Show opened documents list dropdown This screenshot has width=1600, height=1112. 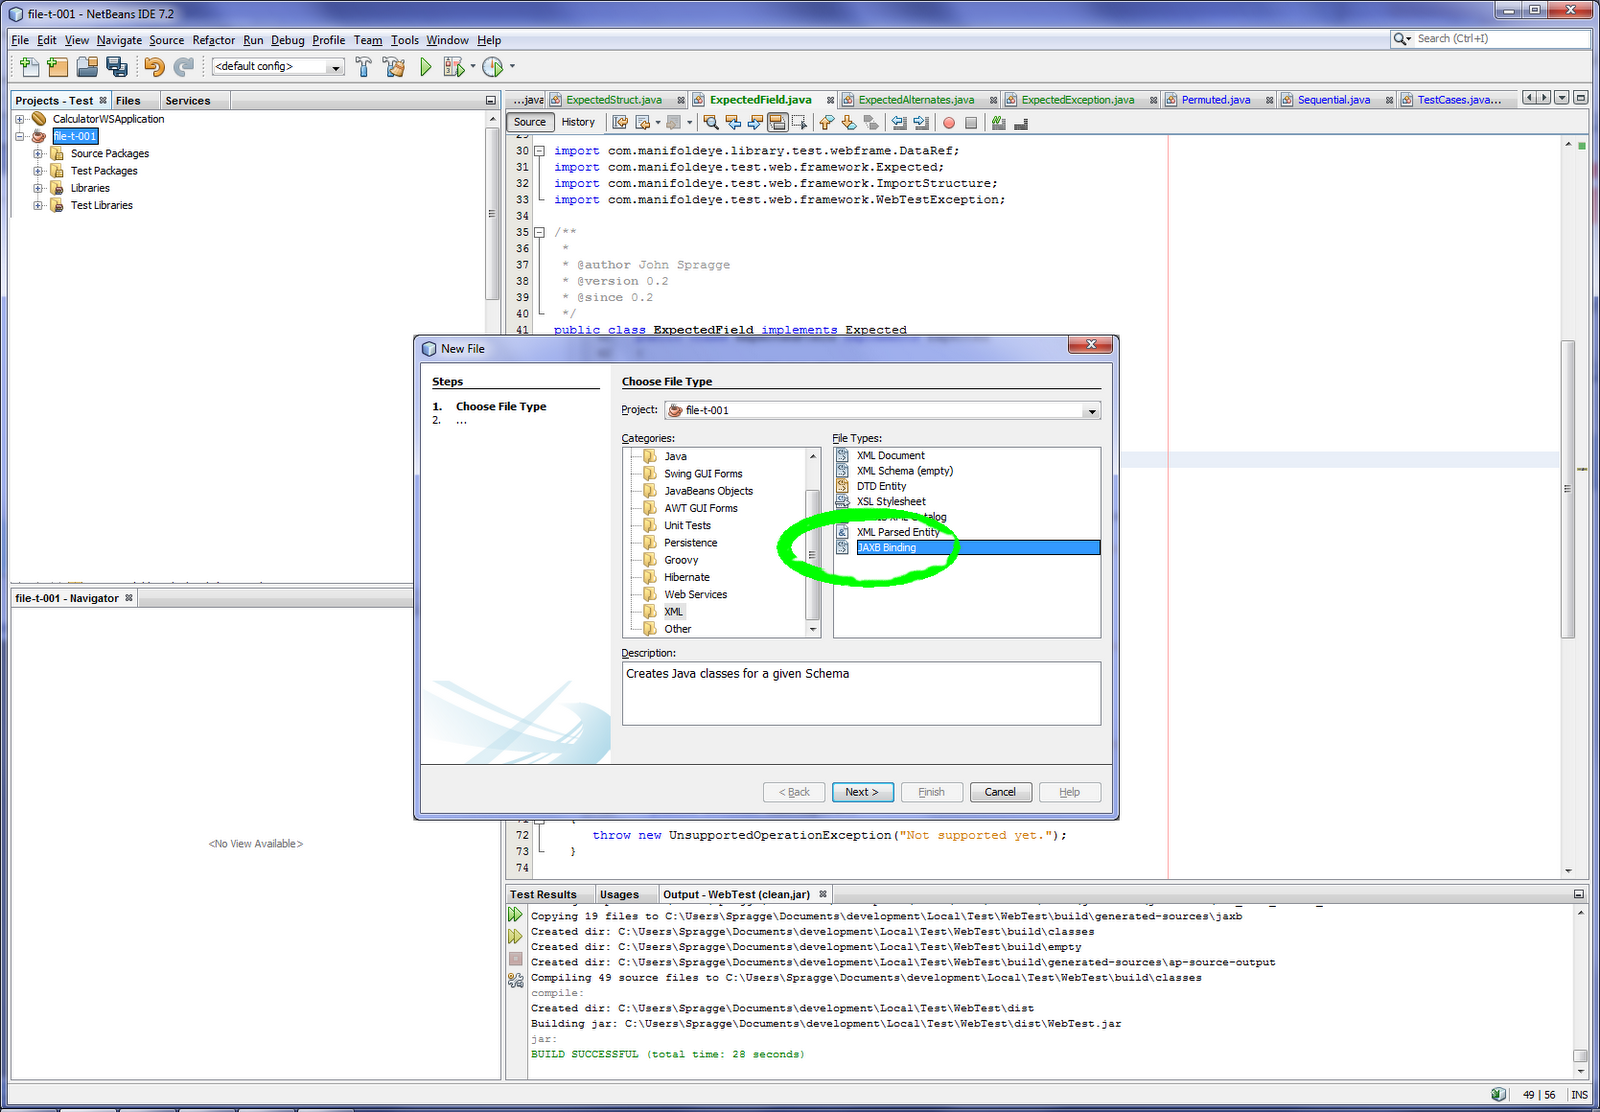click(1562, 98)
